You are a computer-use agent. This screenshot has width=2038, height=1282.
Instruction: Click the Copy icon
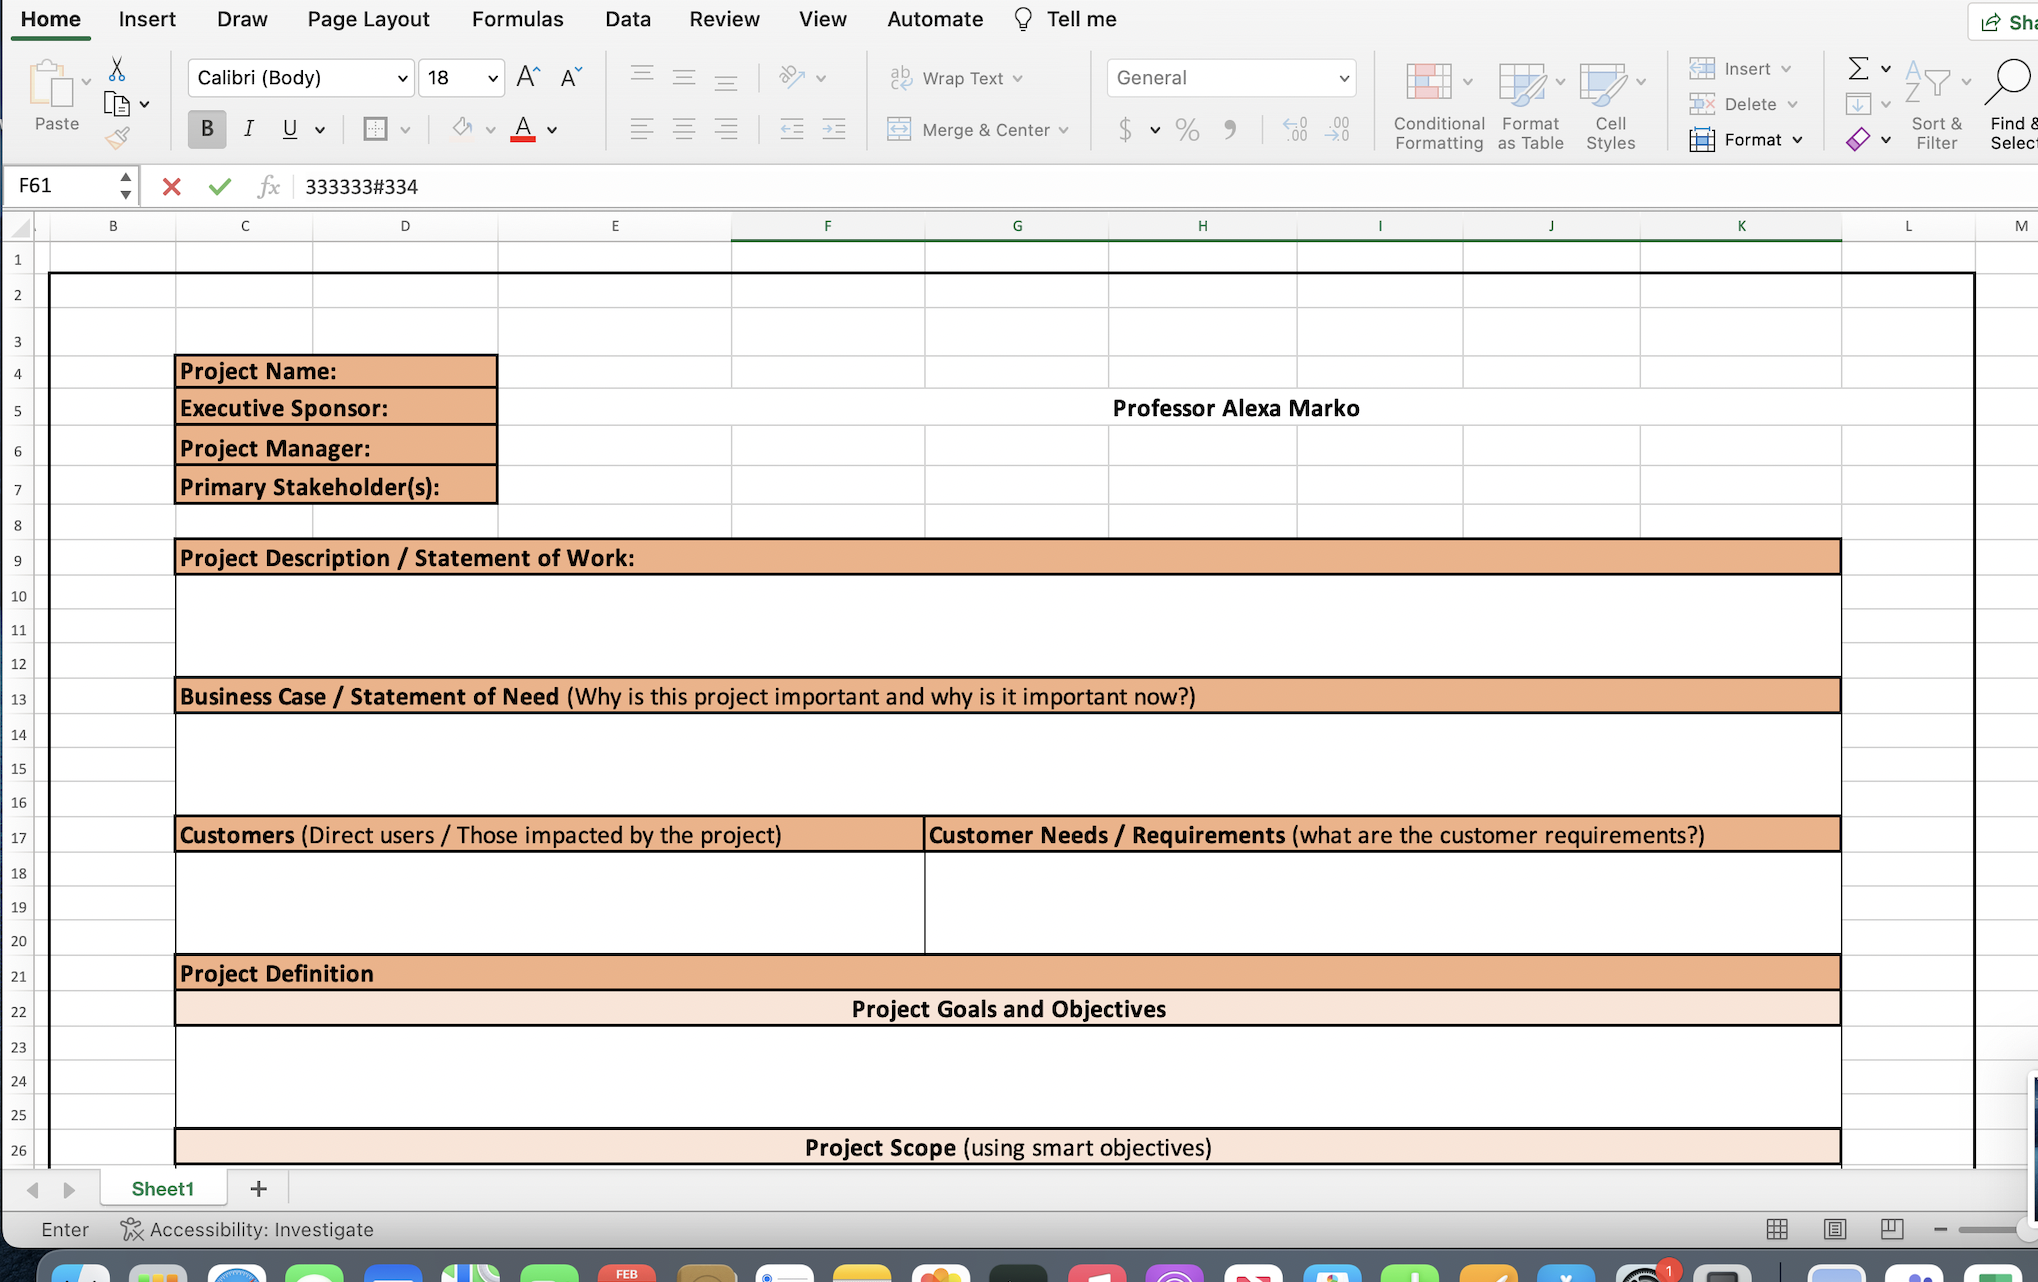(117, 104)
